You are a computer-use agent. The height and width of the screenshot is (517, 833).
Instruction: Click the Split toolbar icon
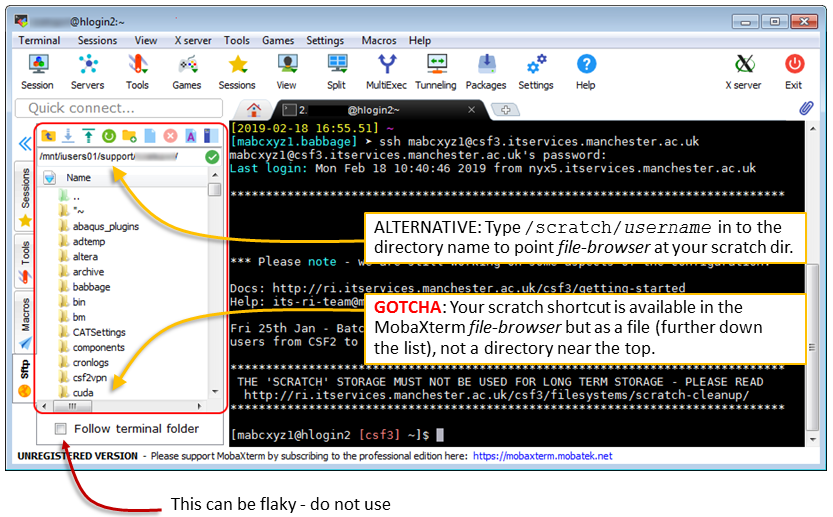point(337,72)
